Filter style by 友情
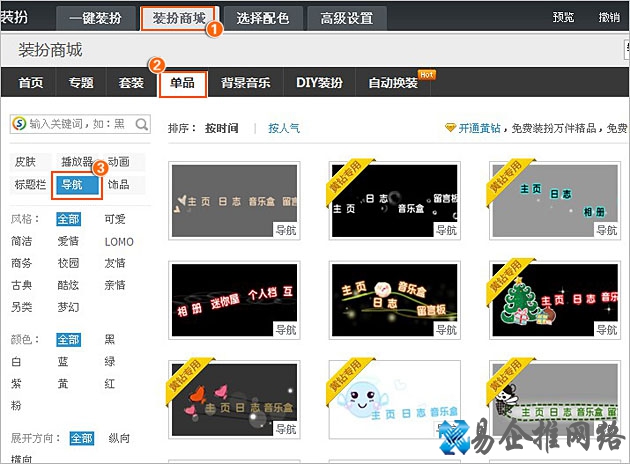The width and height of the screenshot is (630, 464). coord(115,264)
